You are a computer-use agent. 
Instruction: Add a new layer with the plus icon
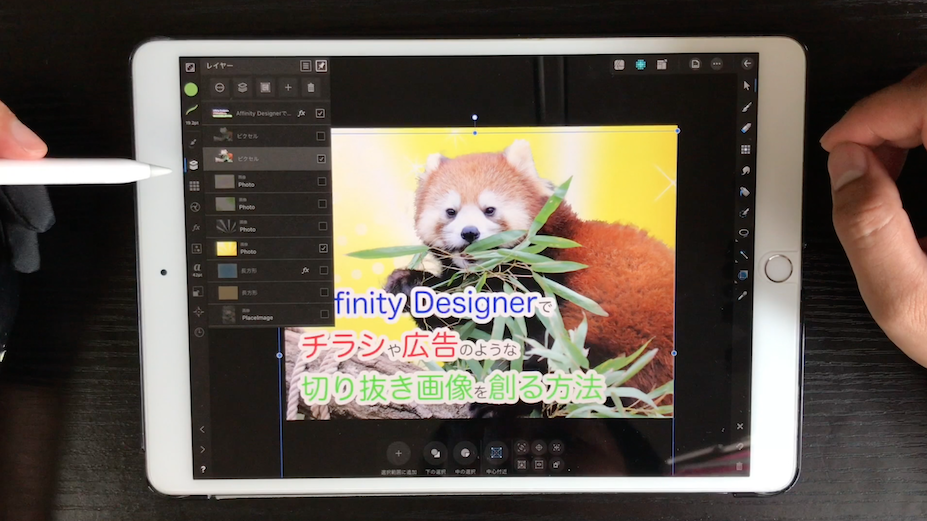pyautogui.click(x=288, y=88)
